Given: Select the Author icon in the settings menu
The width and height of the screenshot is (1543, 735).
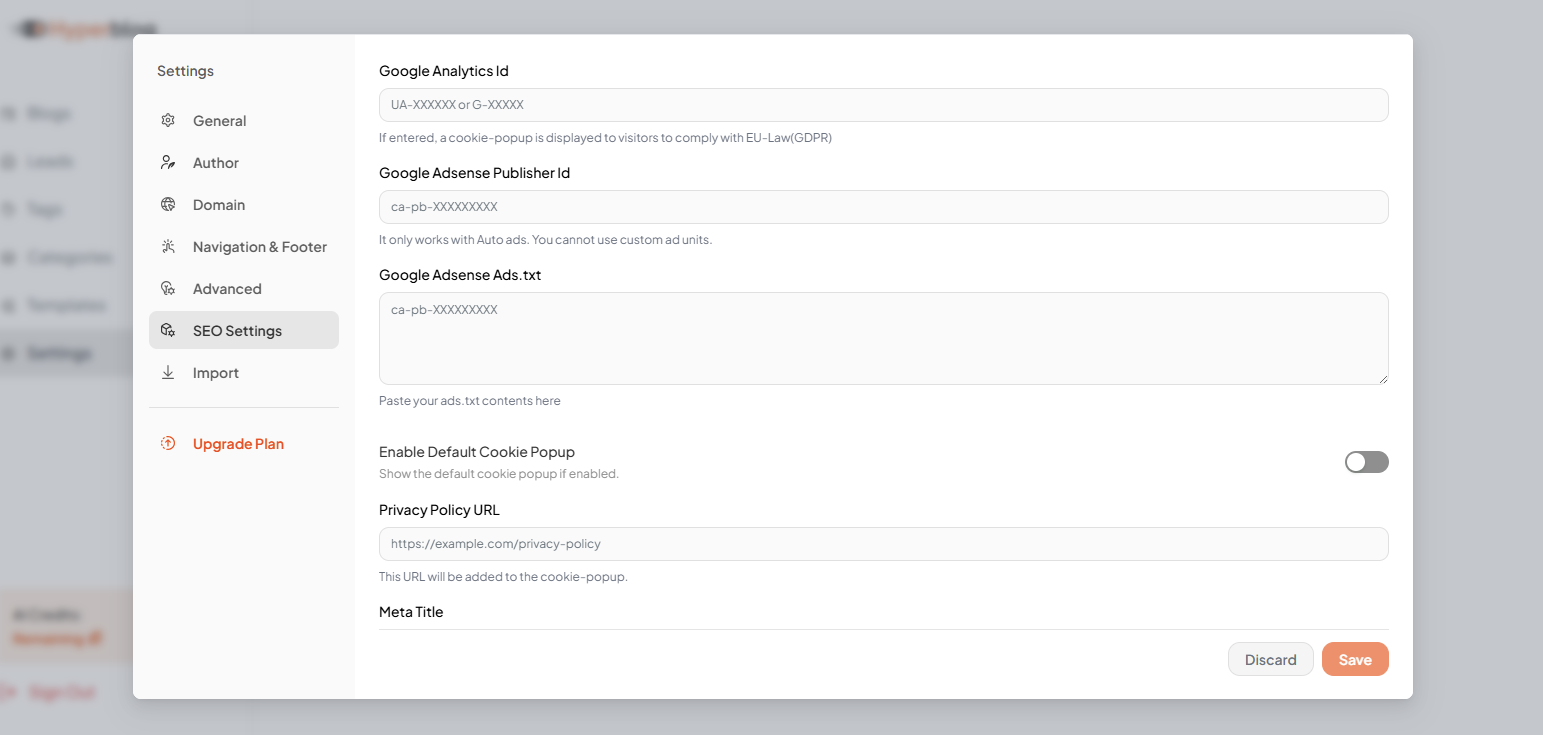Looking at the screenshot, I should point(168,162).
